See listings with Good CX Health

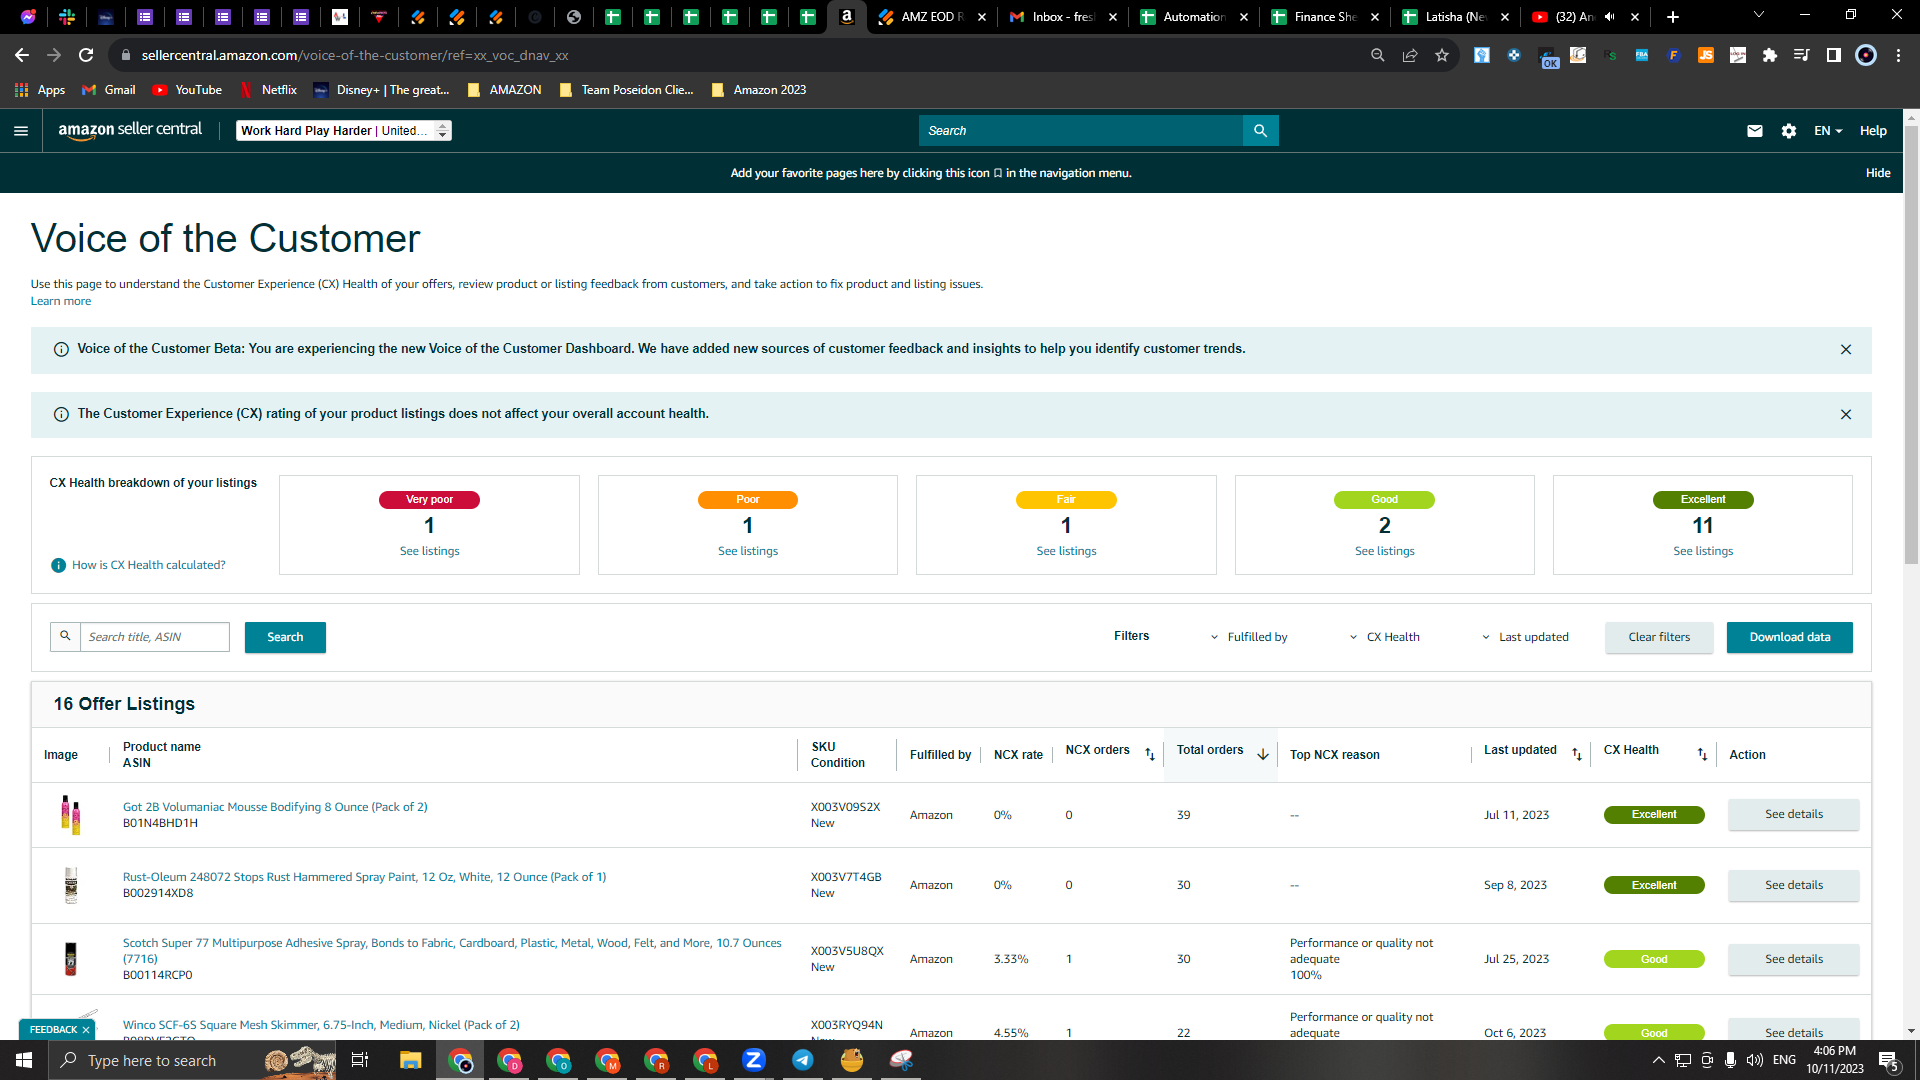pyautogui.click(x=1385, y=551)
